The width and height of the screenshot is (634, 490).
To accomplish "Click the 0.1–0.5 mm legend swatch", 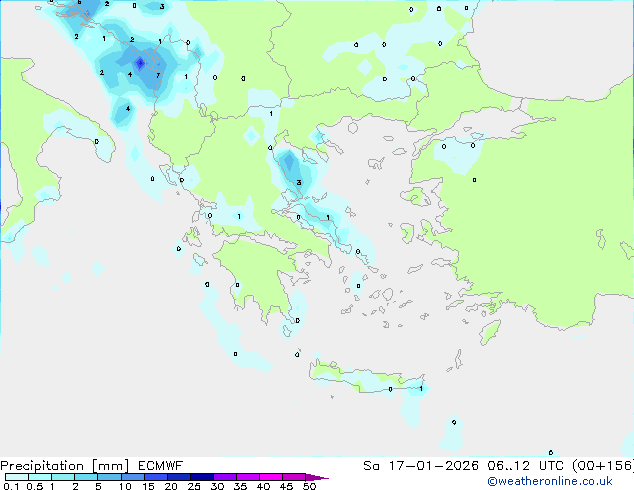I will 17,477.
